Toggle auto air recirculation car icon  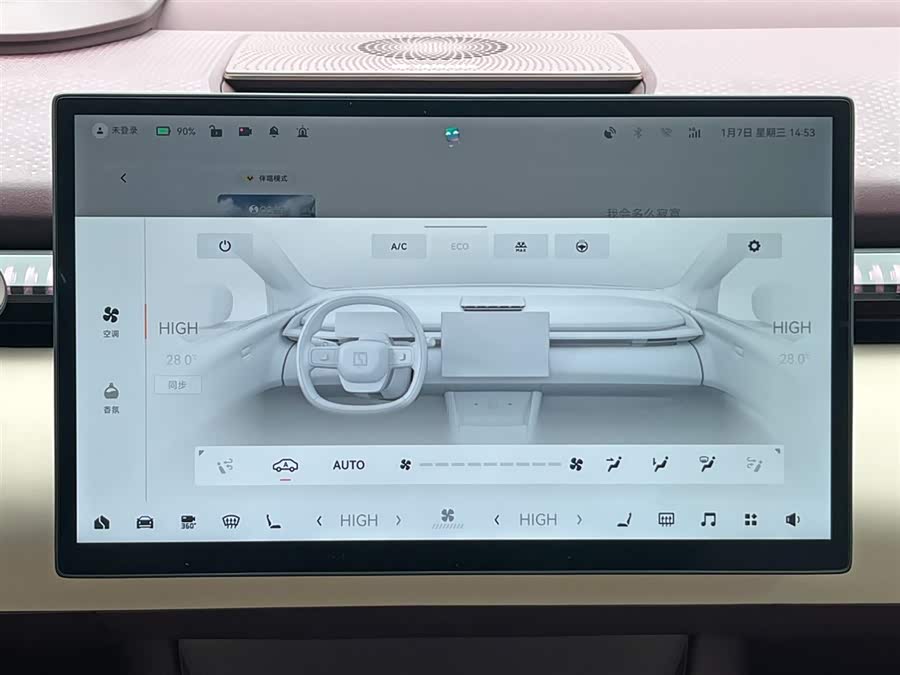tap(285, 465)
